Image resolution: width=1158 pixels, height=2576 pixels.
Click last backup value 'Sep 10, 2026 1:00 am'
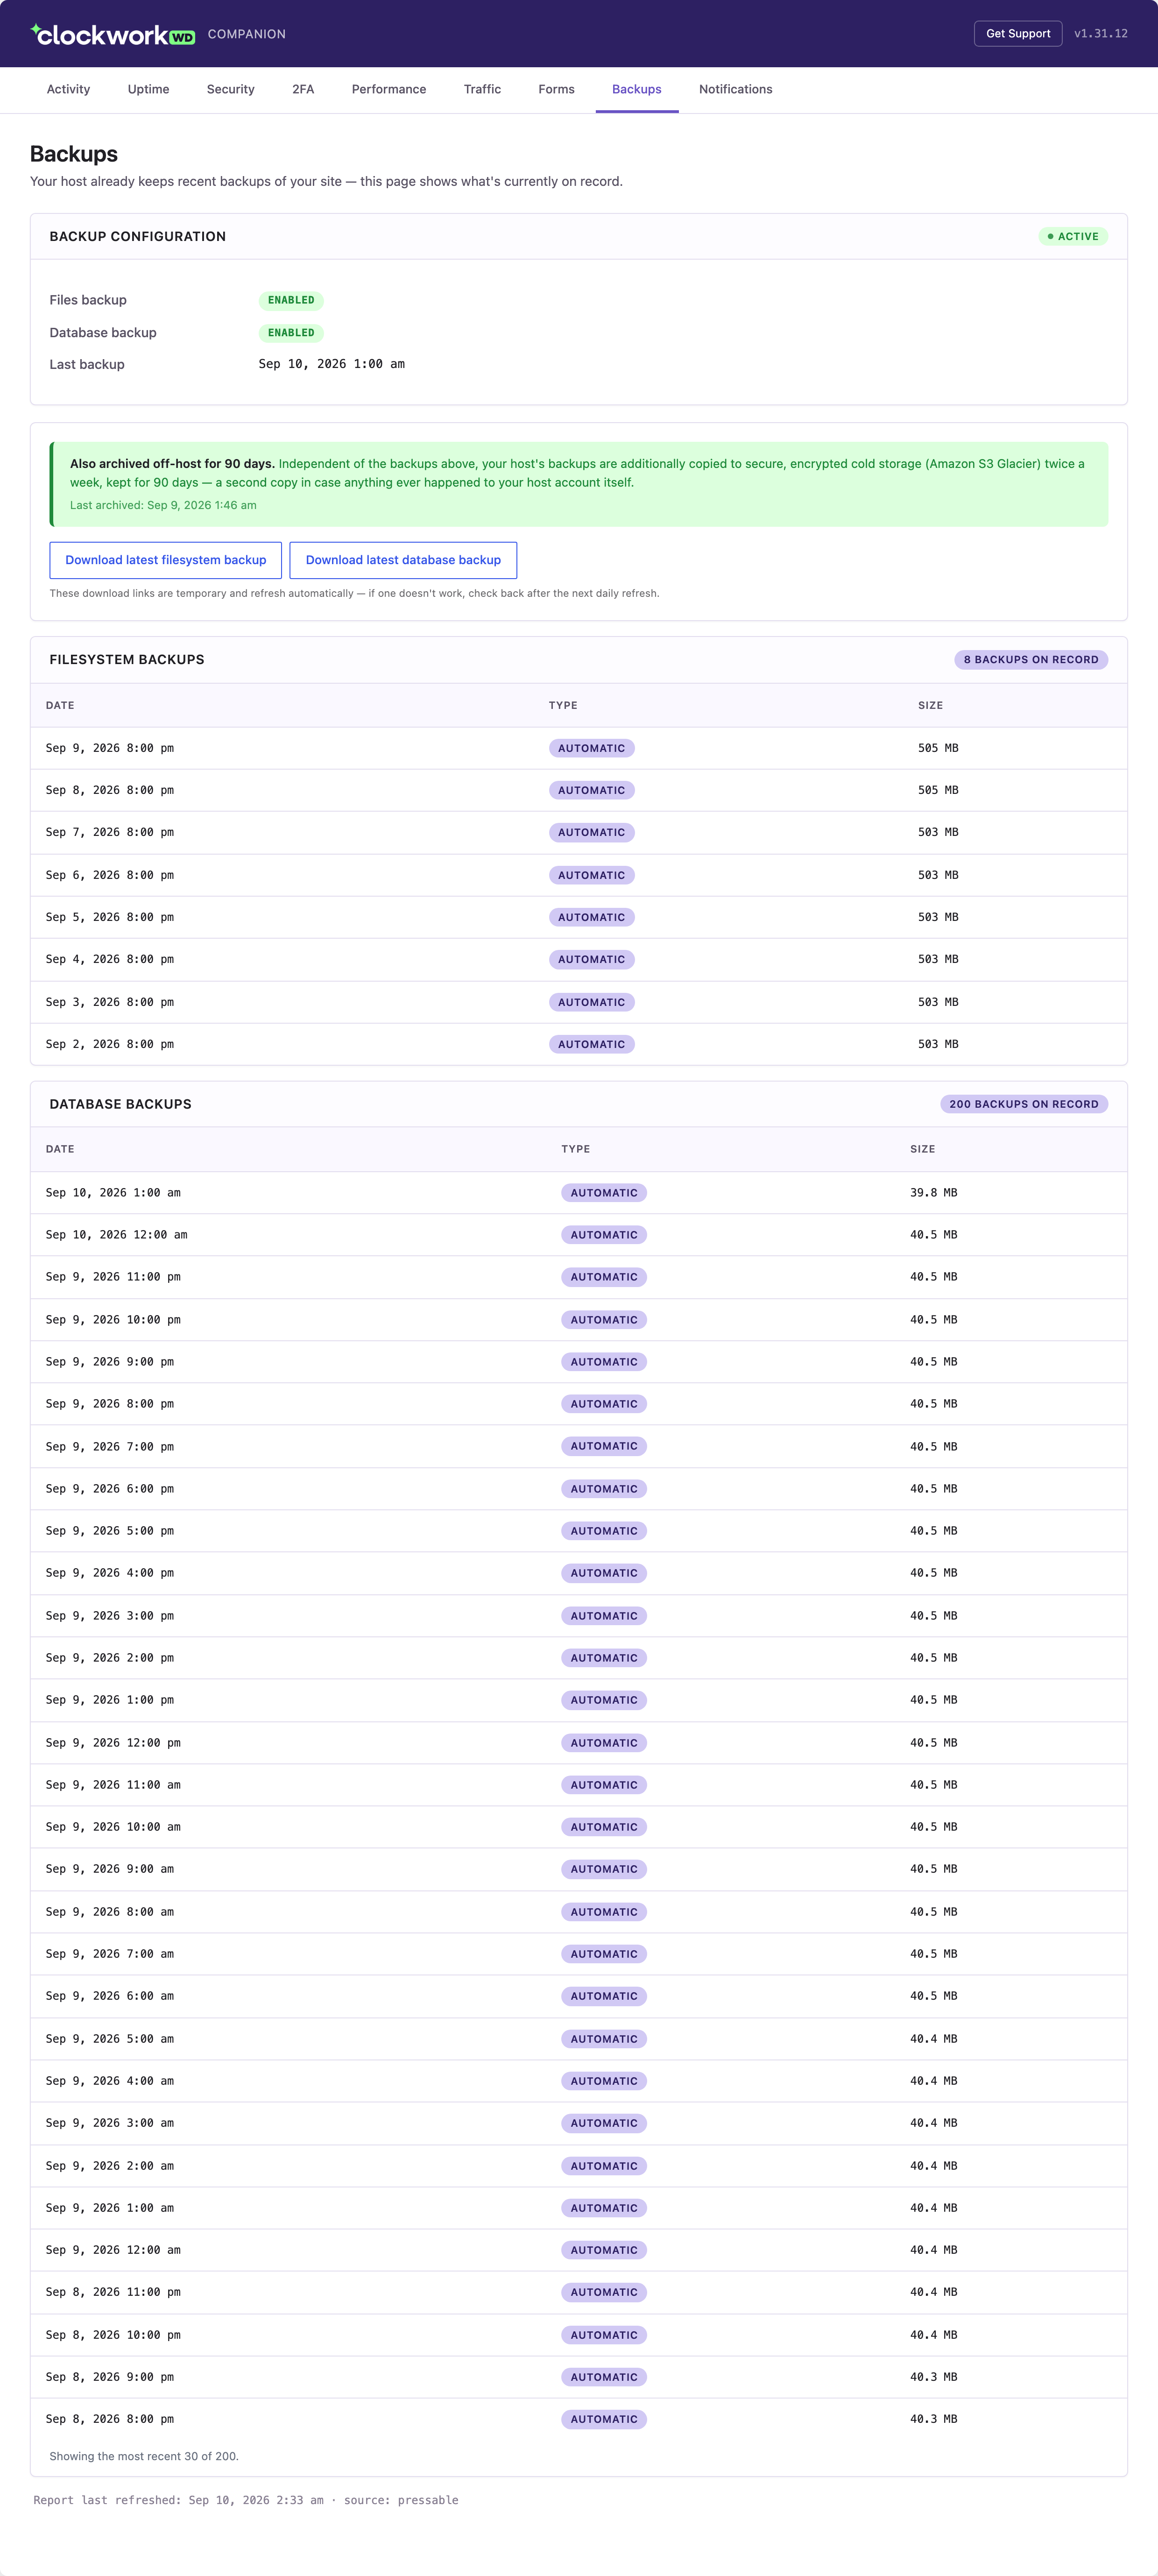point(332,364)
